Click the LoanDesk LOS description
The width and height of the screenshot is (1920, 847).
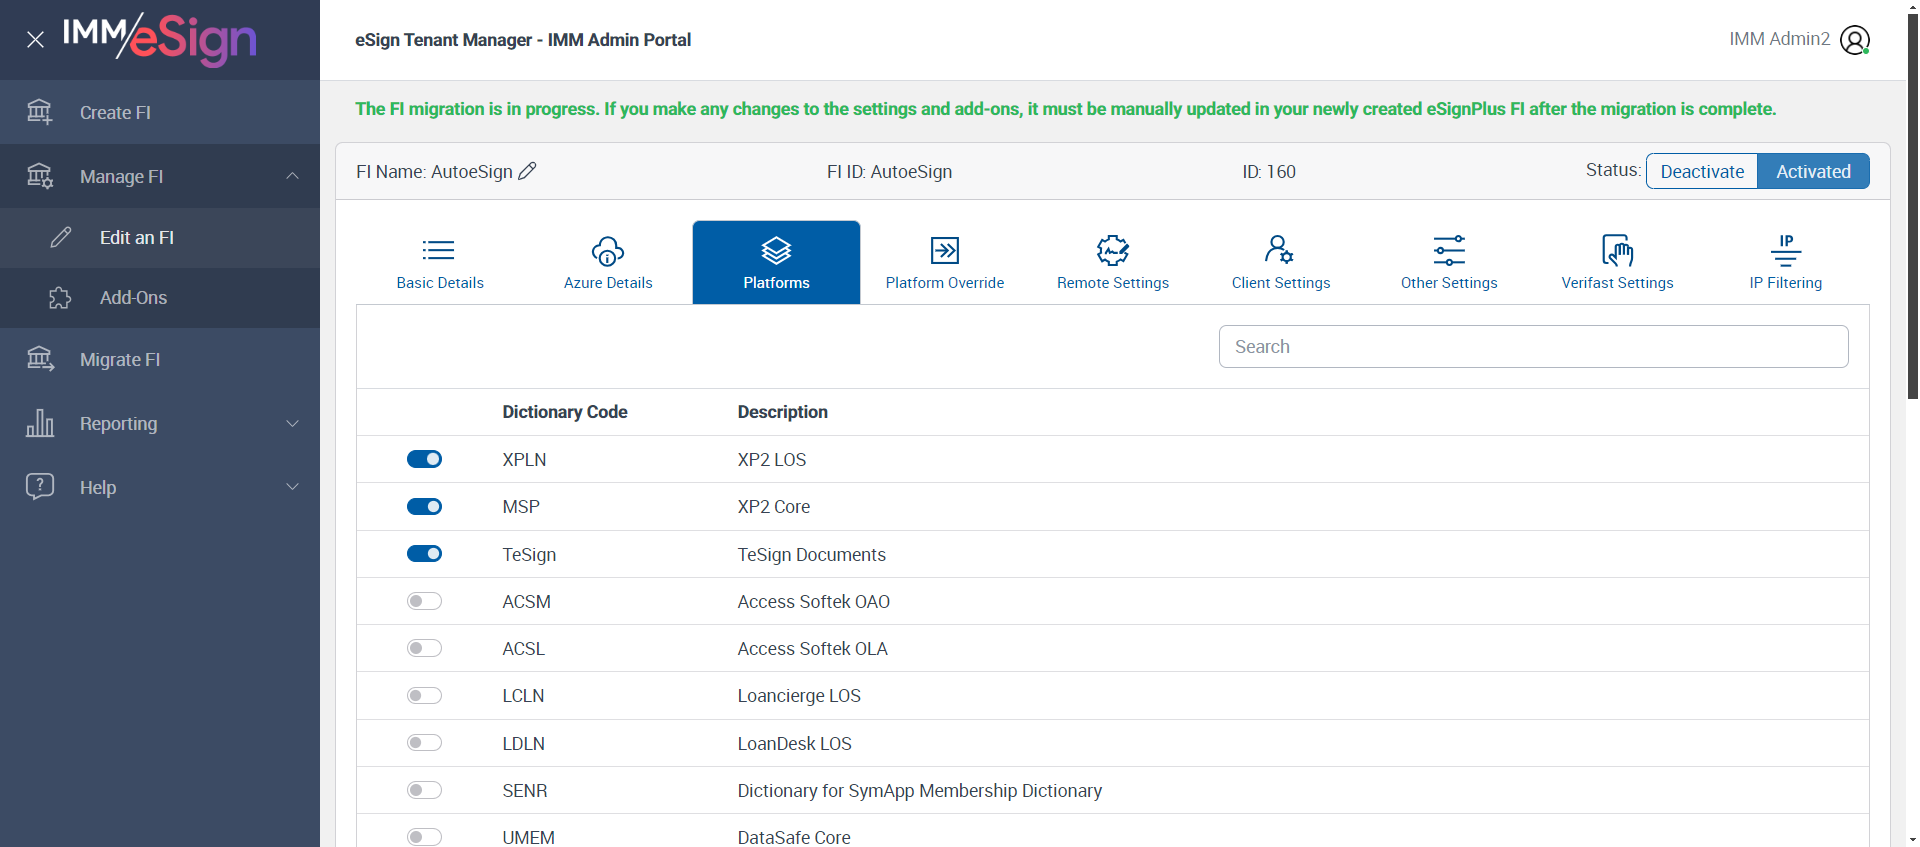click(x=795, y=744)
